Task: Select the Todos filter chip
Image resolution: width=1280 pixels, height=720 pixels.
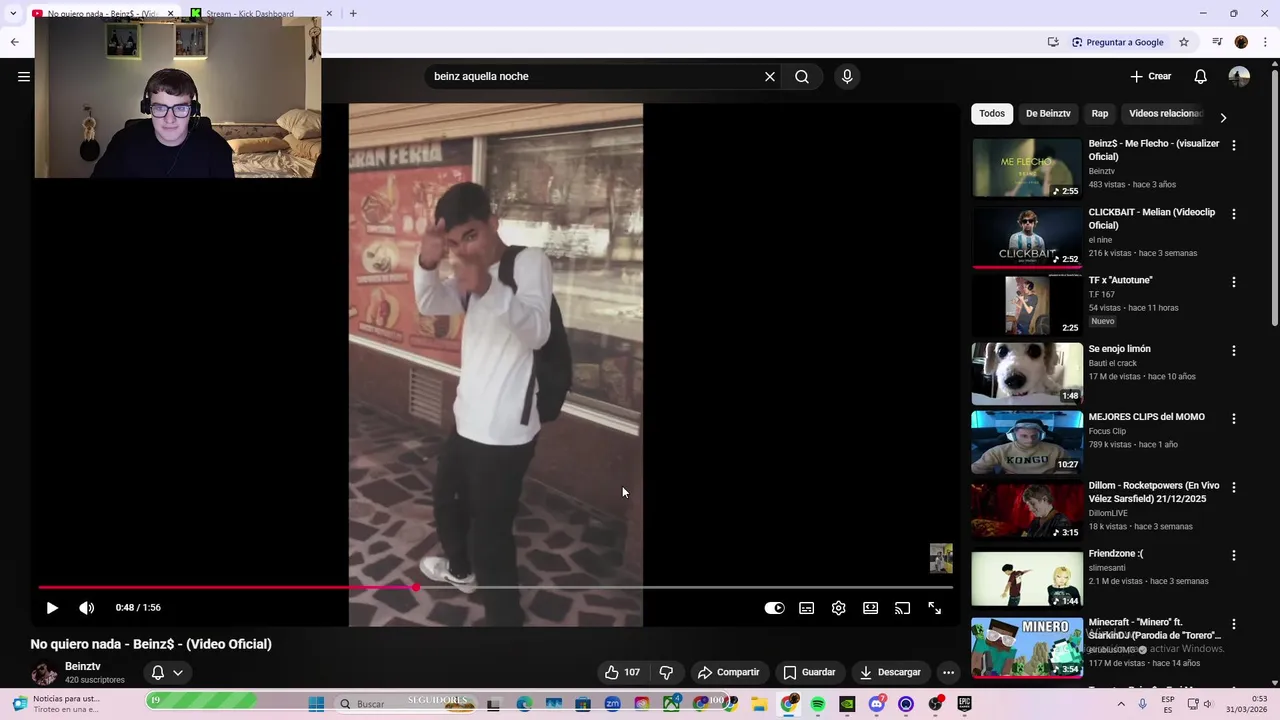Action: pyautogui.click(x=992, y=113)
